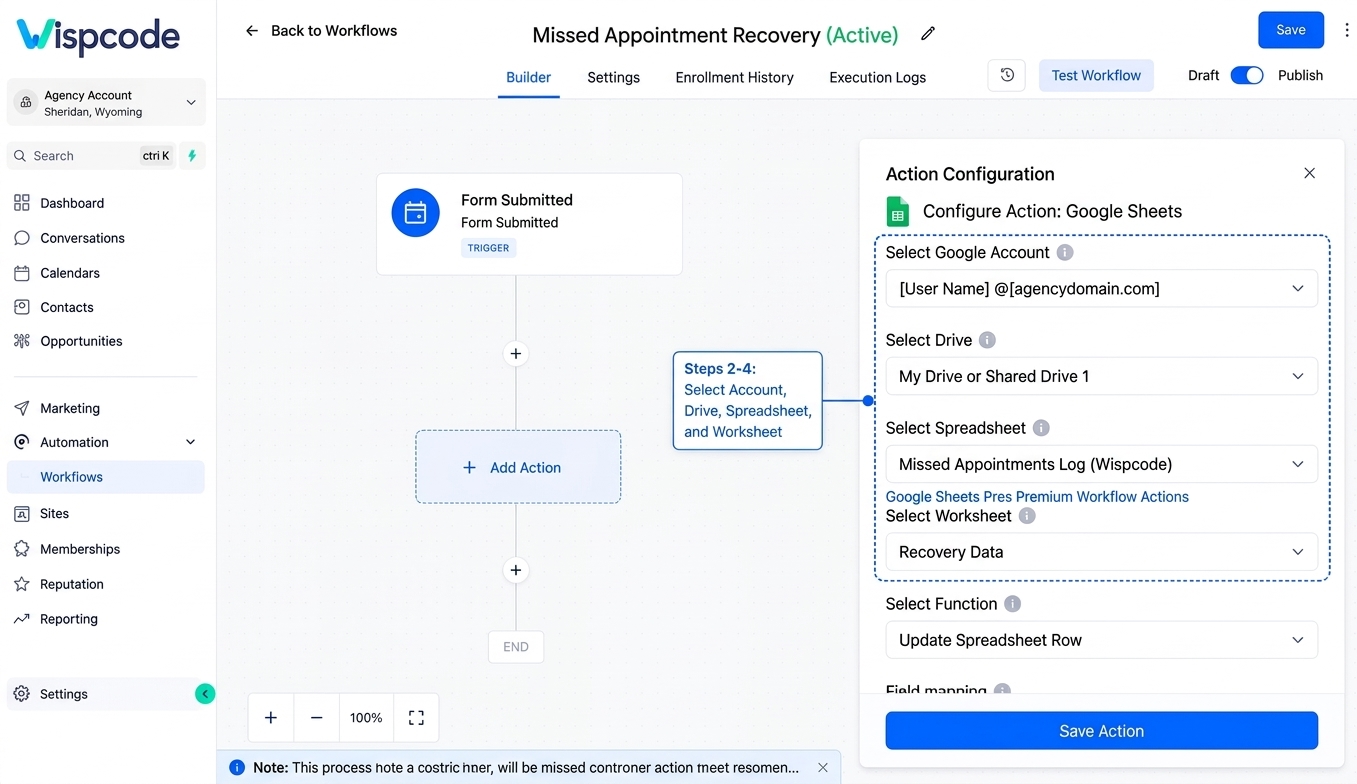Click the Calendars icon in sidebar
1357x784 pixels.
click(x=22, y=273)
